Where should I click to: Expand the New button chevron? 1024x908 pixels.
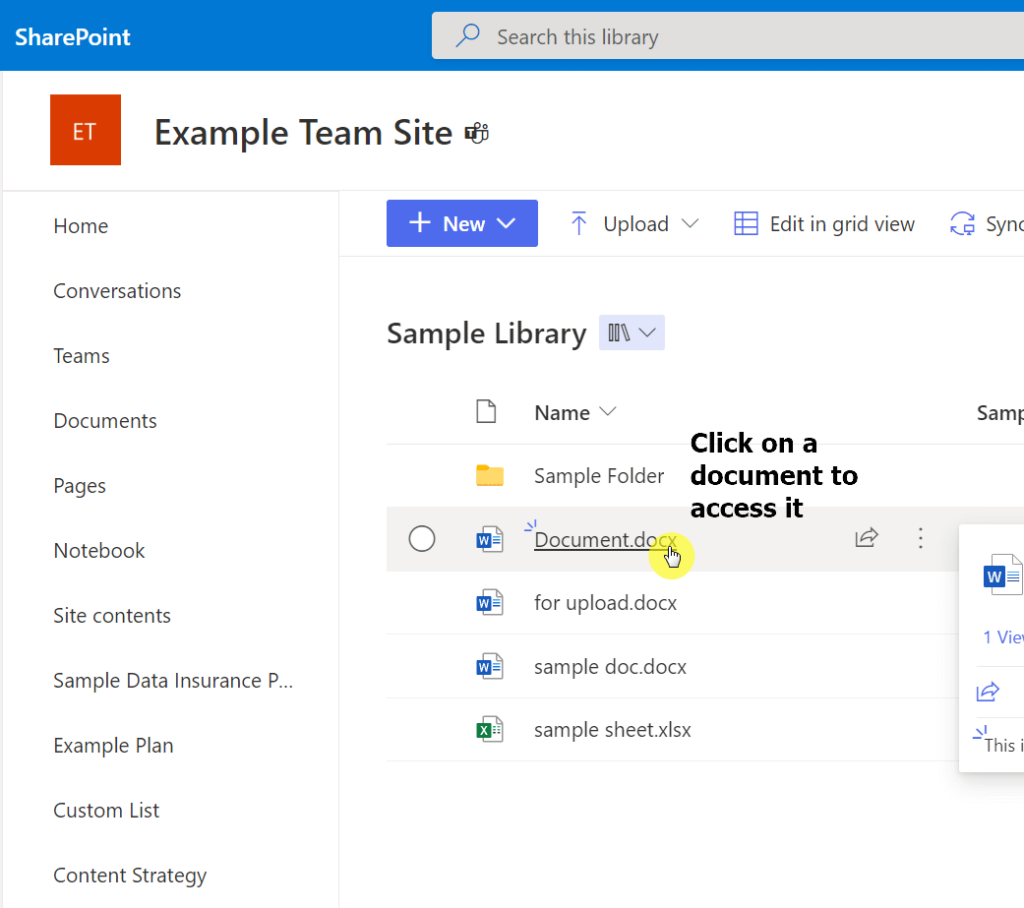[x=506, y=223]
